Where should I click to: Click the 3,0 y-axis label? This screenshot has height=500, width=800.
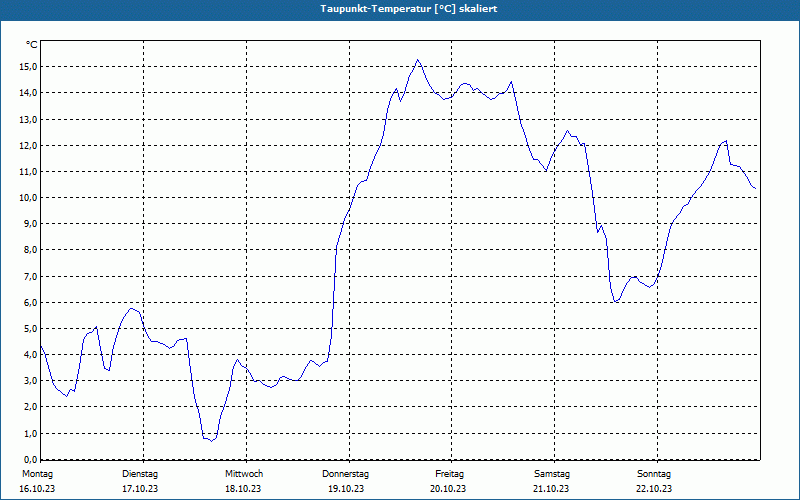[x=30, y=381]
